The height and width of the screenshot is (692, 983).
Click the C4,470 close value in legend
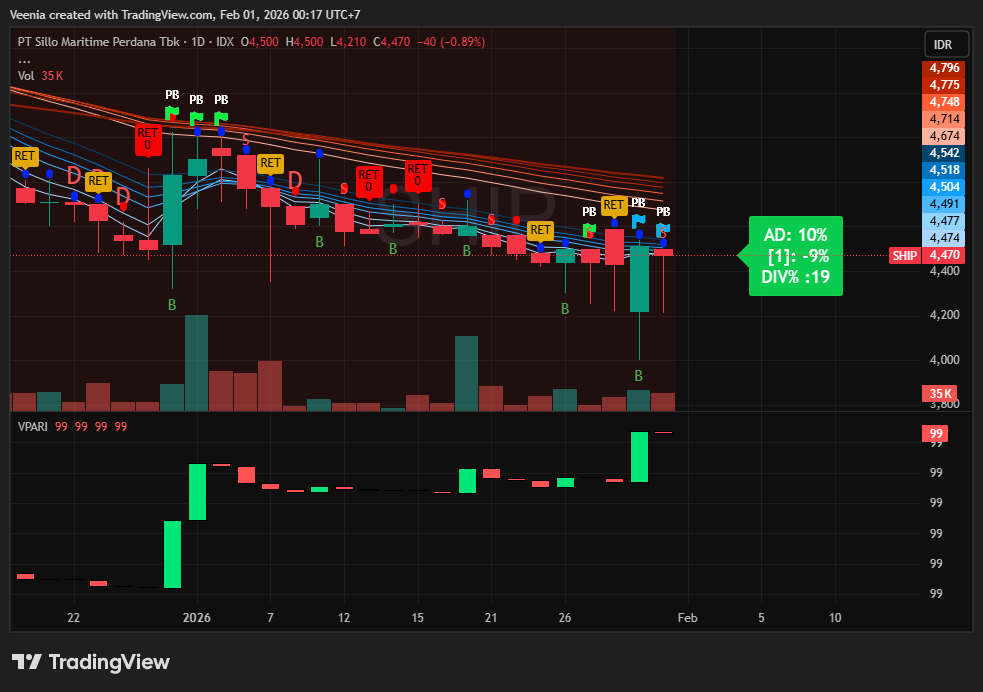tap(392, 42)
